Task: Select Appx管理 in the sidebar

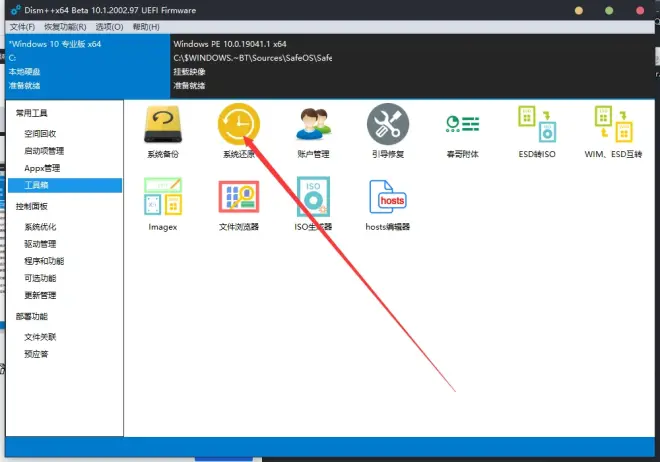Action: tap(42, 168)
